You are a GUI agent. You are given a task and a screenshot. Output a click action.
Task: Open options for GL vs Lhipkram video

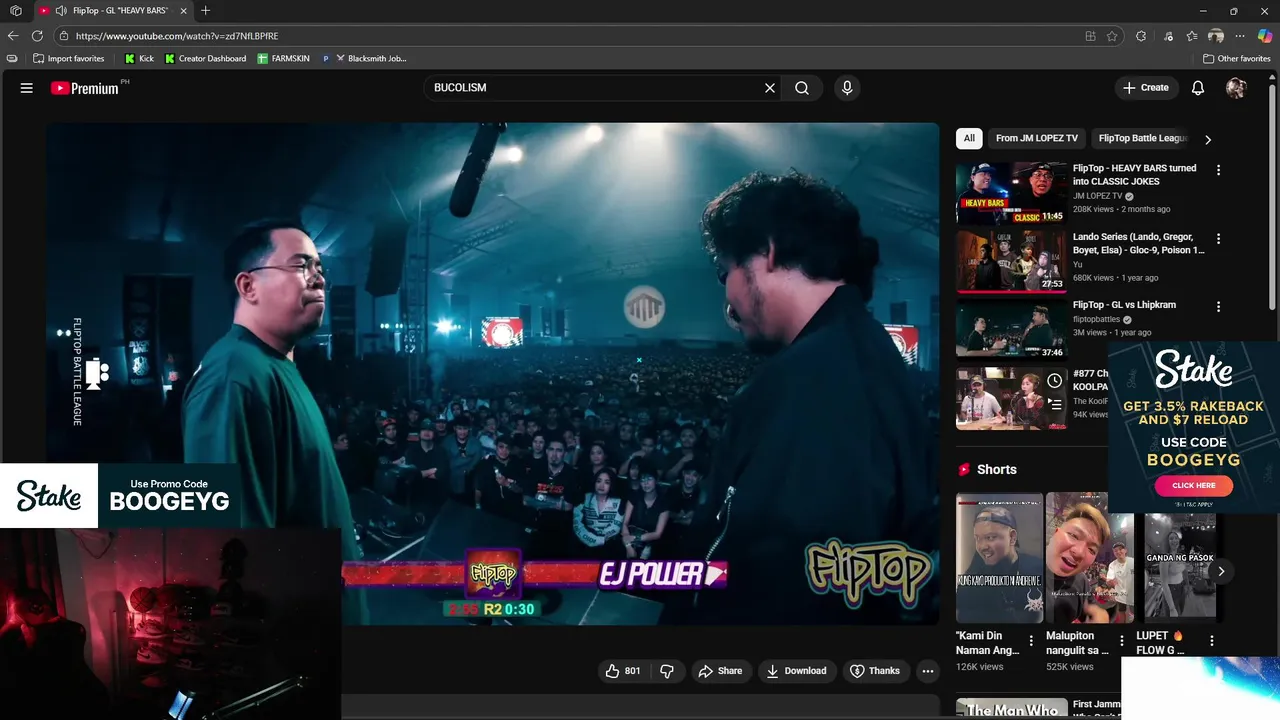(1218, 307)
